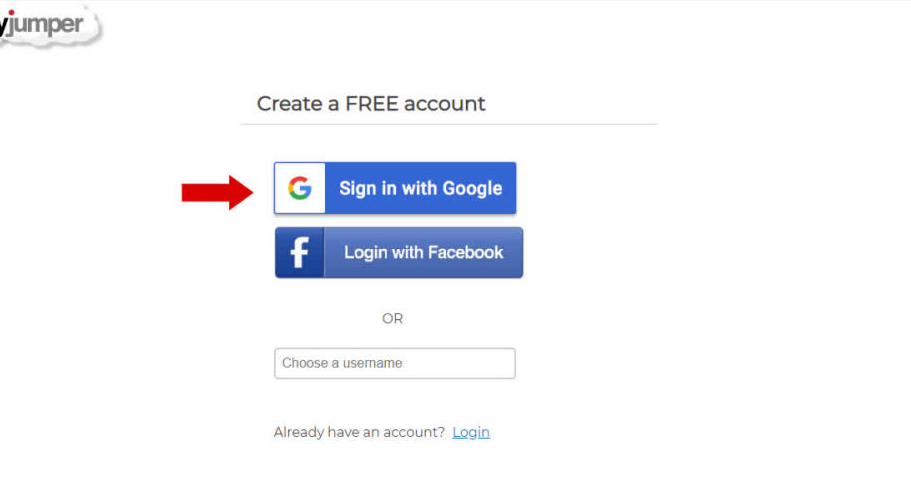Focus the Choose a username field
911x486 pixels.
click(394, 363)
